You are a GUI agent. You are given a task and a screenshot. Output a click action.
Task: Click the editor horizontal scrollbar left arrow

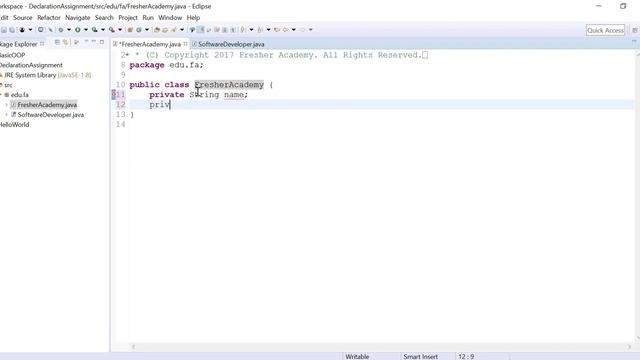133,347
